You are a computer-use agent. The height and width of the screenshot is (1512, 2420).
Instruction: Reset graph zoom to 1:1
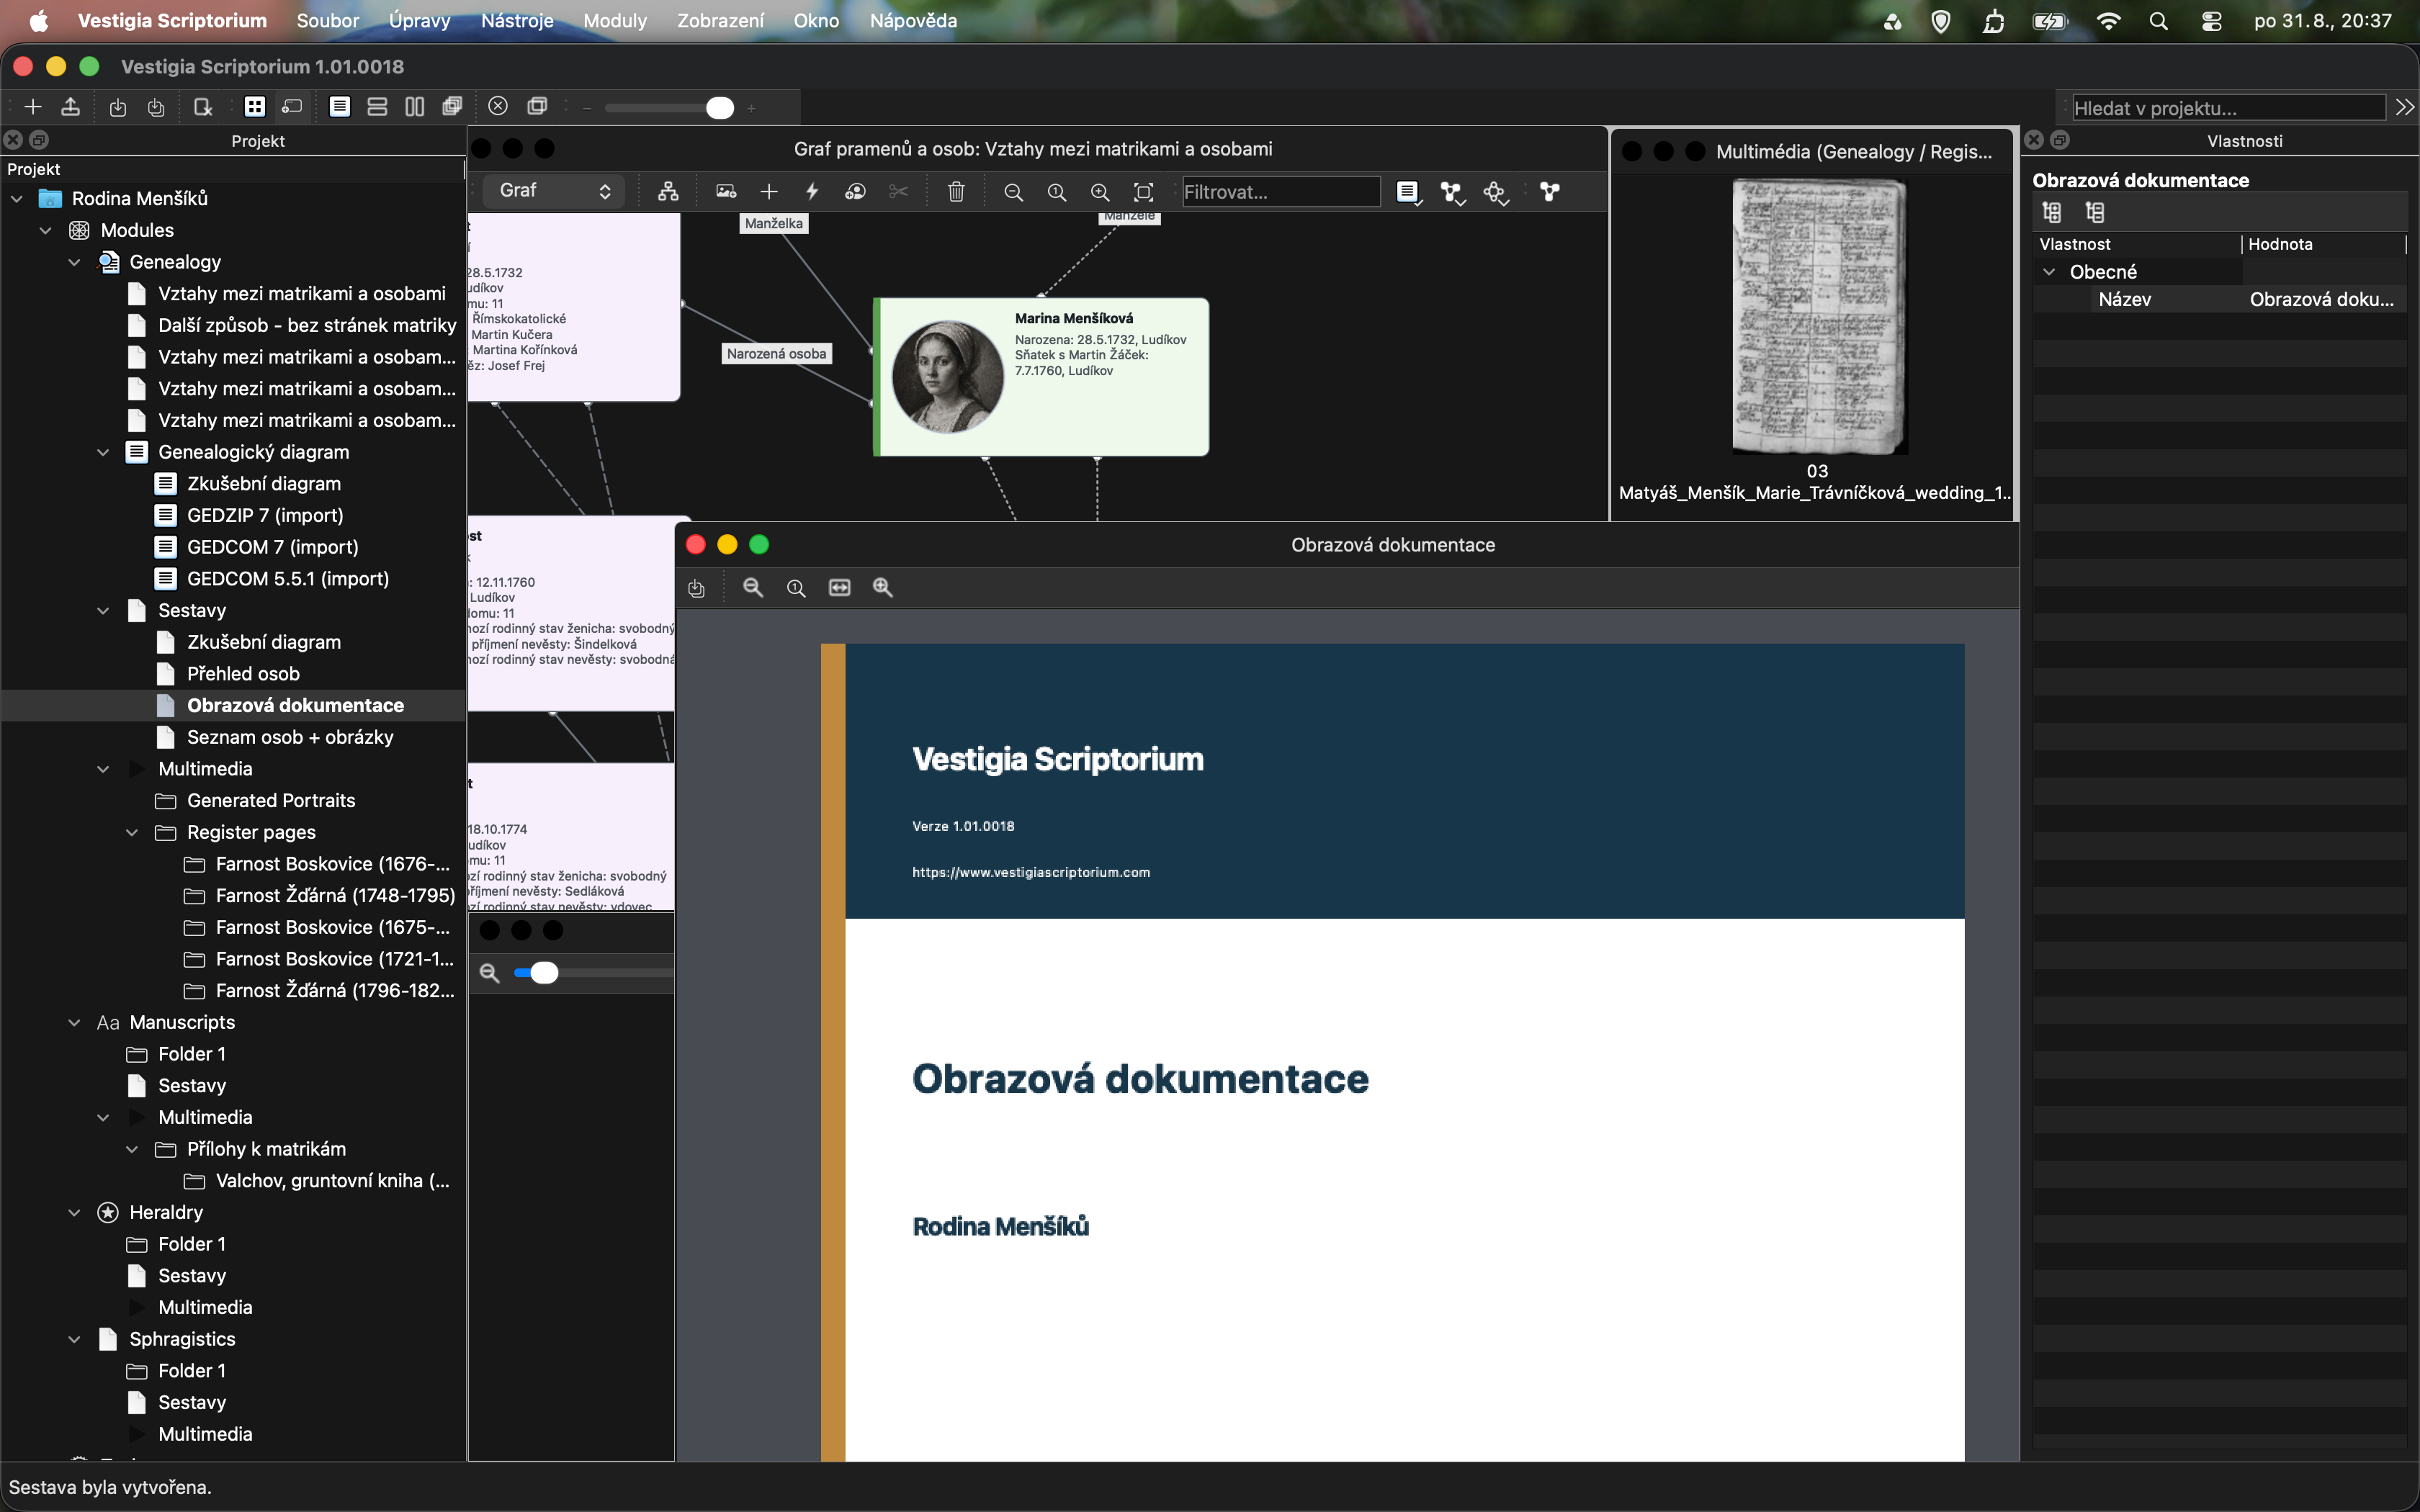pos(1057,192)
